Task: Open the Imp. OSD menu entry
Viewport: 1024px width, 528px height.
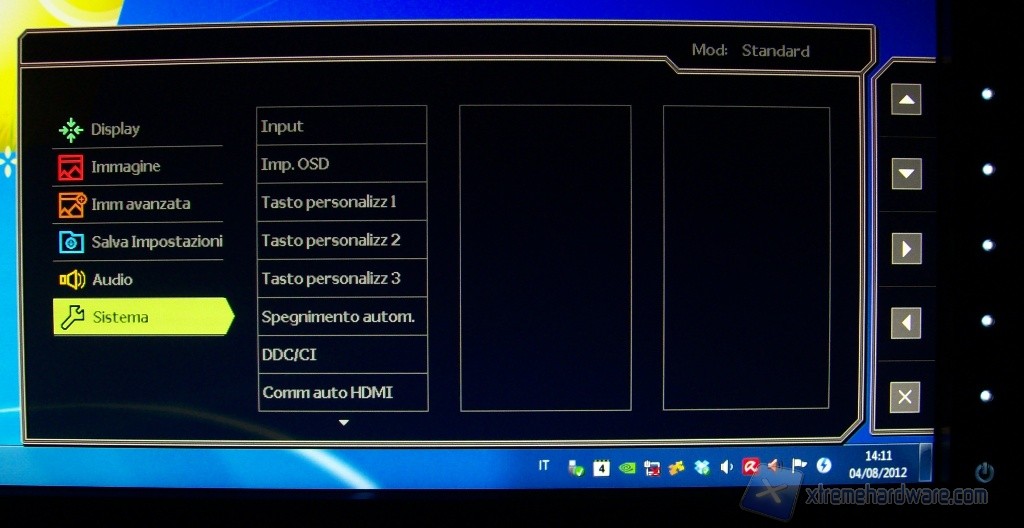Action: pyautogui.click(x=341, y=164)
